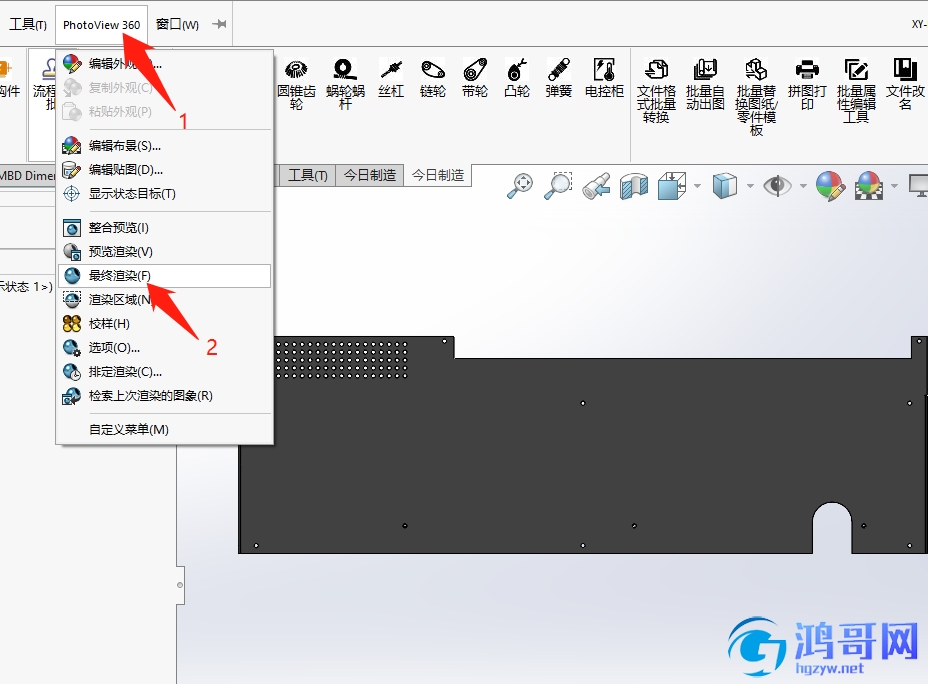Screen dimensions: 928x684
Task: Select 渲染区域(N) render region entry
Action: pyautogui.click(x=165, y=299)
